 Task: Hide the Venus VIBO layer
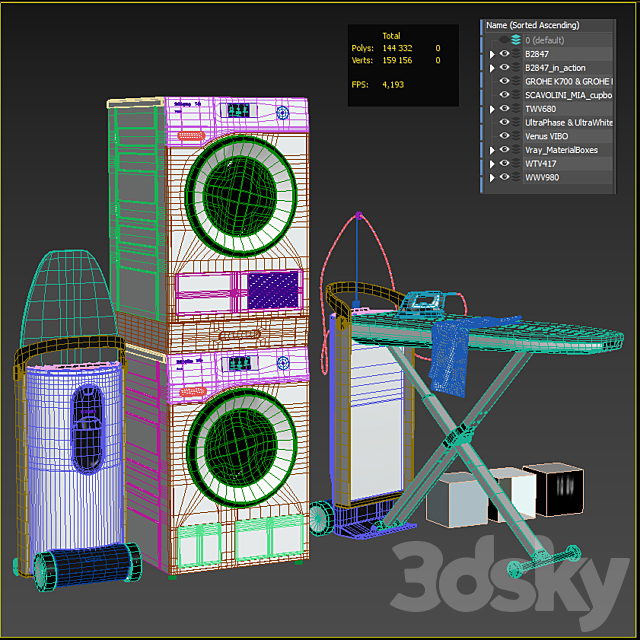pos(504,135)
